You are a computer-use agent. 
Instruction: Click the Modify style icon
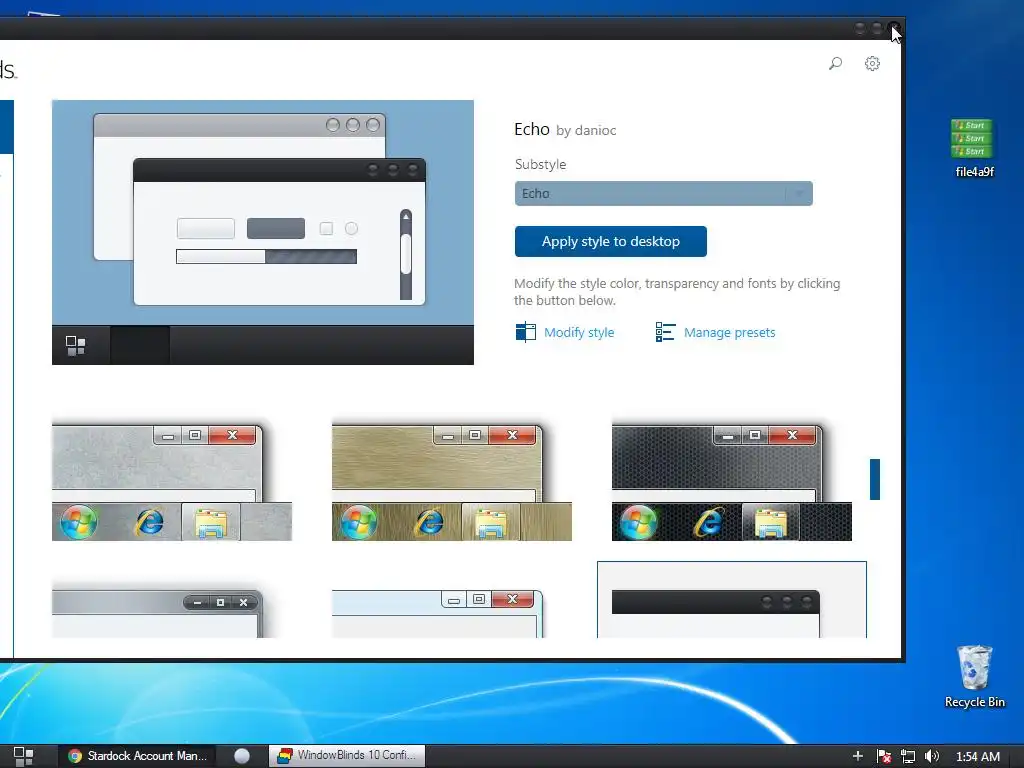point(525,332)
